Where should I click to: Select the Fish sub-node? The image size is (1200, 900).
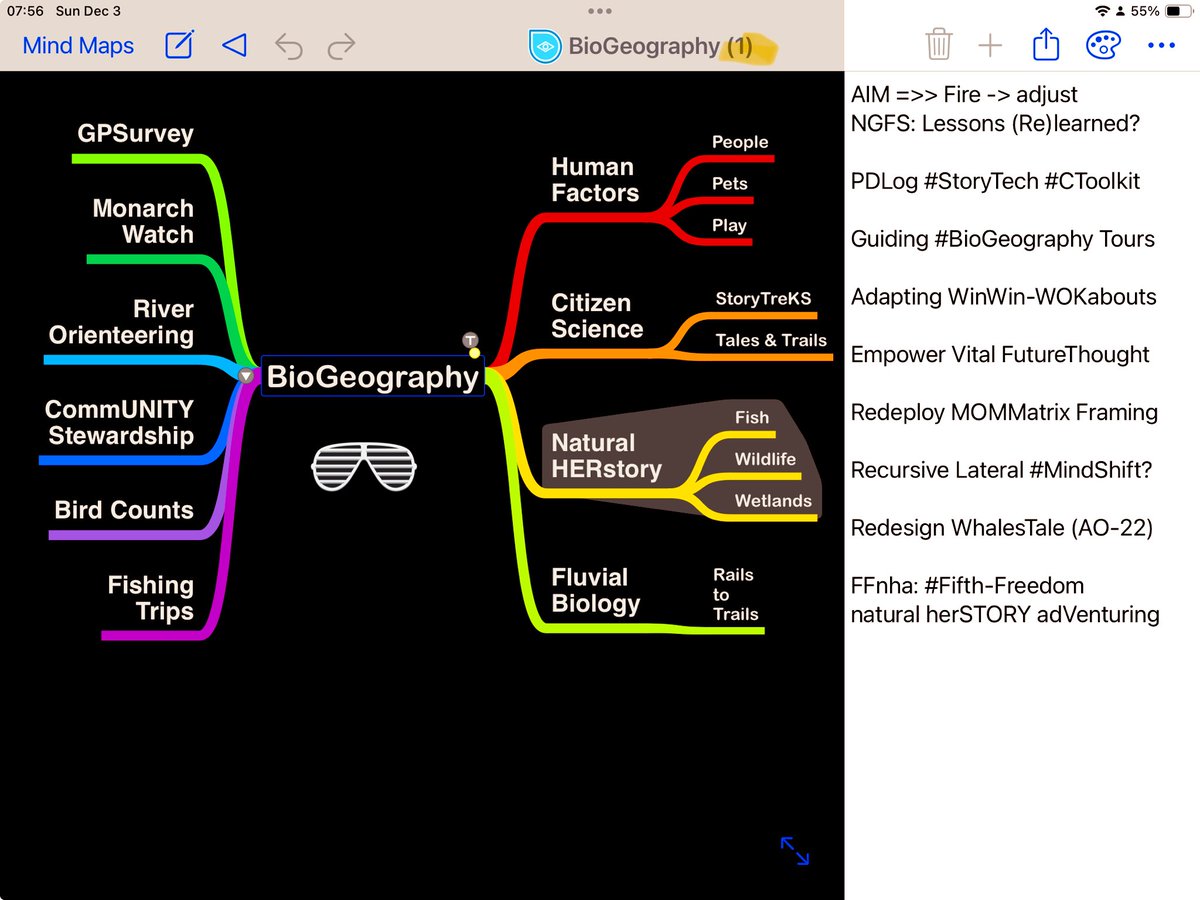click(752, 417)
